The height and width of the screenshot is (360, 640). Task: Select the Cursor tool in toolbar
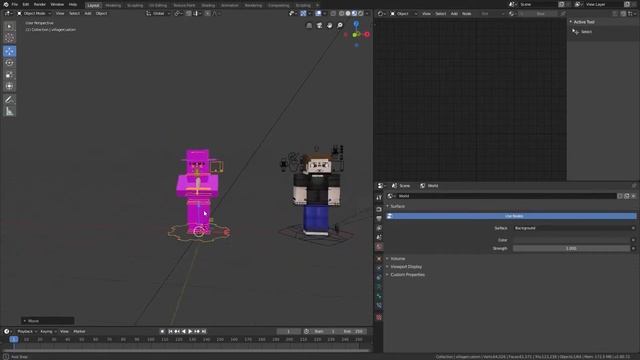click(x=9, y=38)
